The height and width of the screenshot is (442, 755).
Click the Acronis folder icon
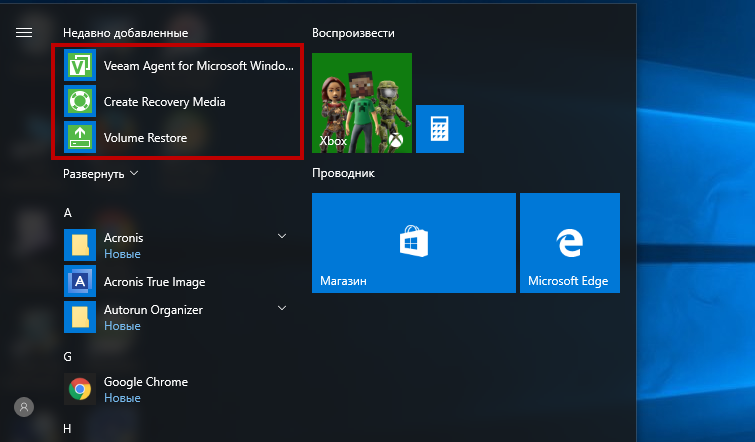80,245
